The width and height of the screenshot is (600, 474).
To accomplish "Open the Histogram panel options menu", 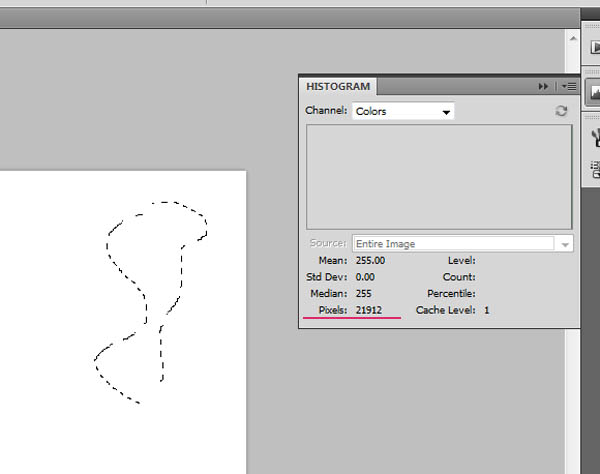I will pyautogui.click(x=567, y=87).
